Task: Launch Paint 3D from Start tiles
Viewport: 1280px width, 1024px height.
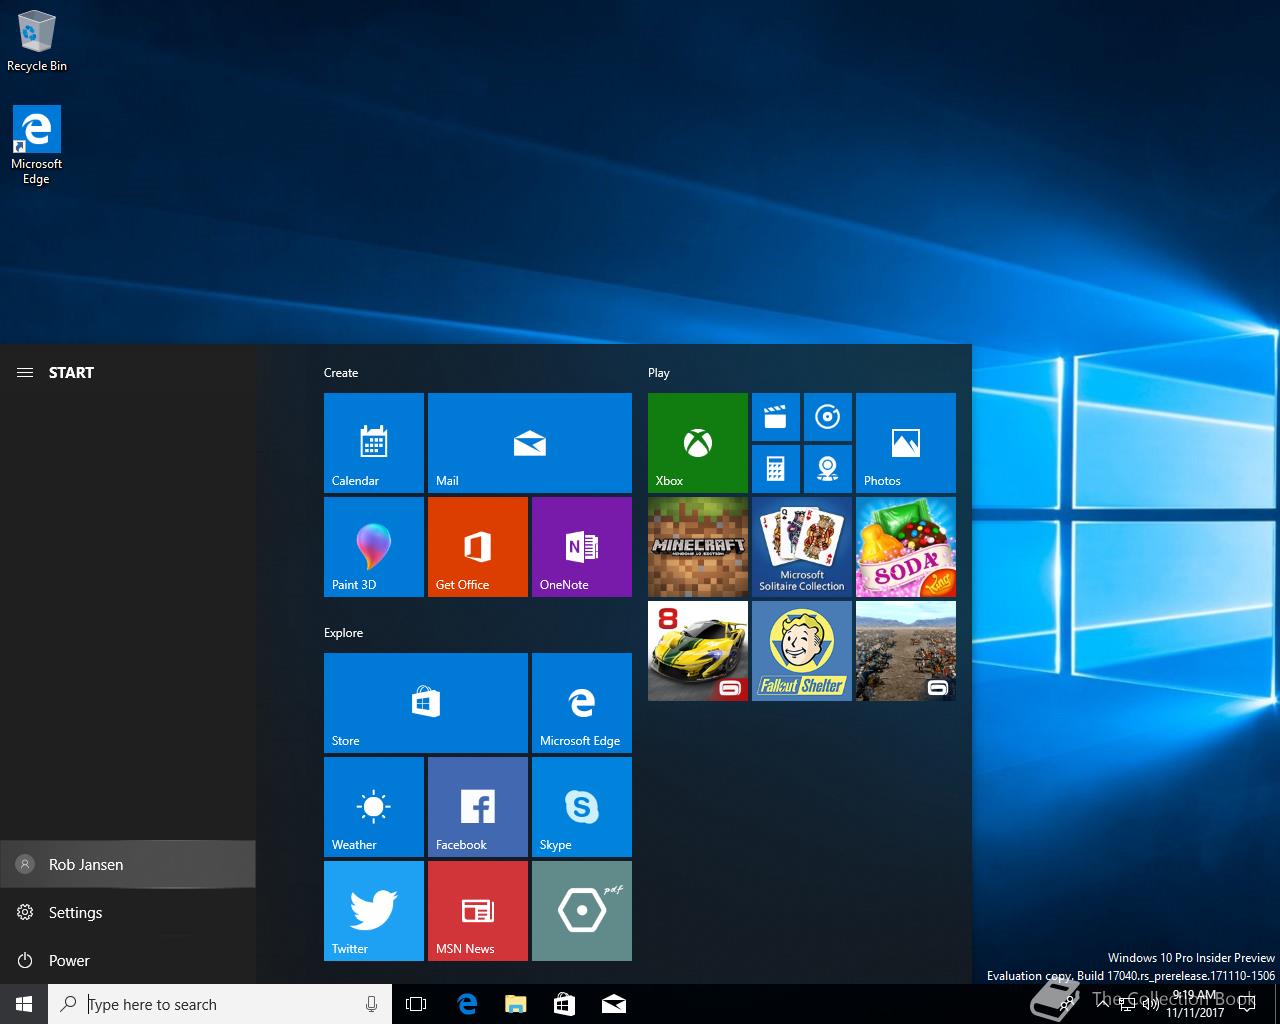Action: tap(374, 547)
